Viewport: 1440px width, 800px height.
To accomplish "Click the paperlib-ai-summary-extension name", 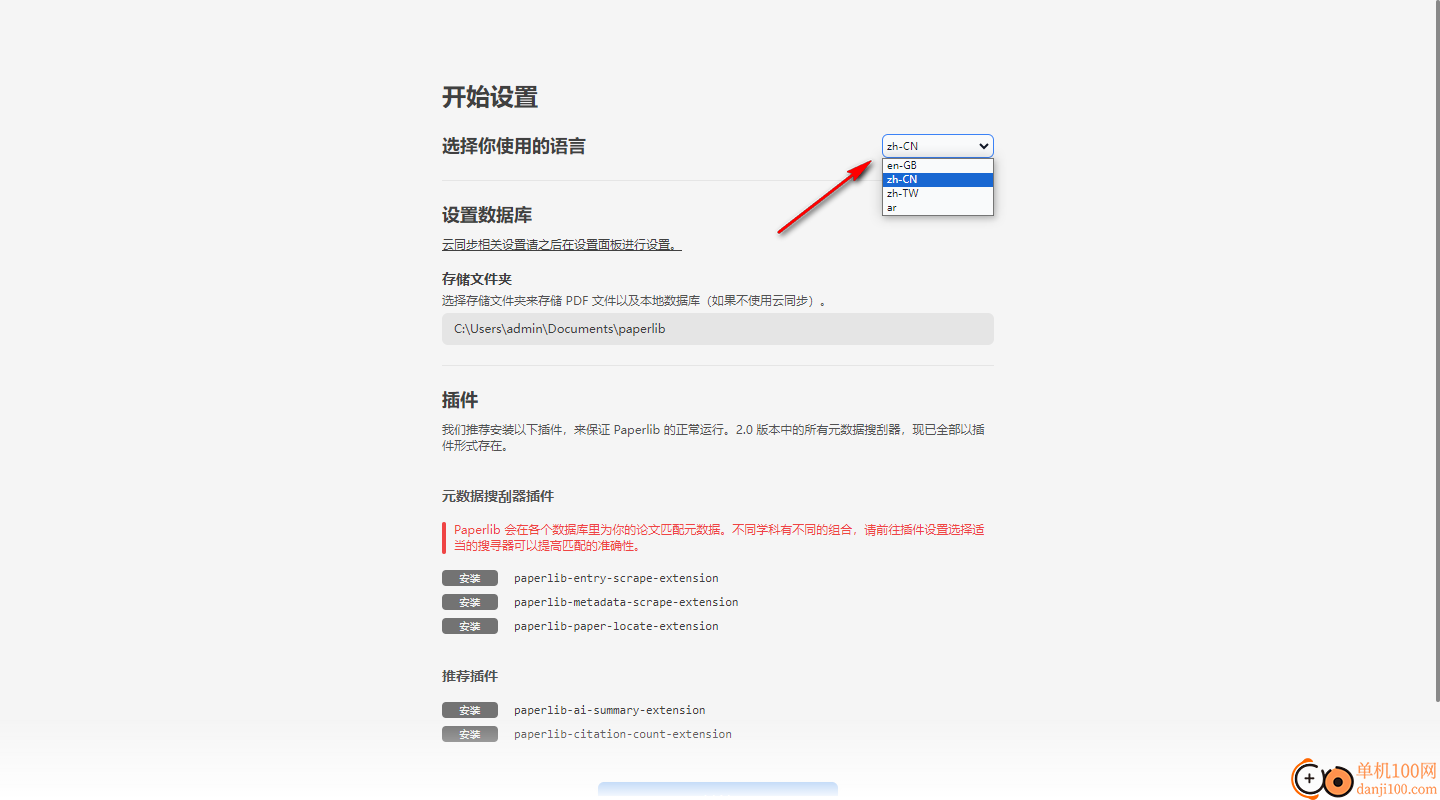I will [x=610, y=710].
